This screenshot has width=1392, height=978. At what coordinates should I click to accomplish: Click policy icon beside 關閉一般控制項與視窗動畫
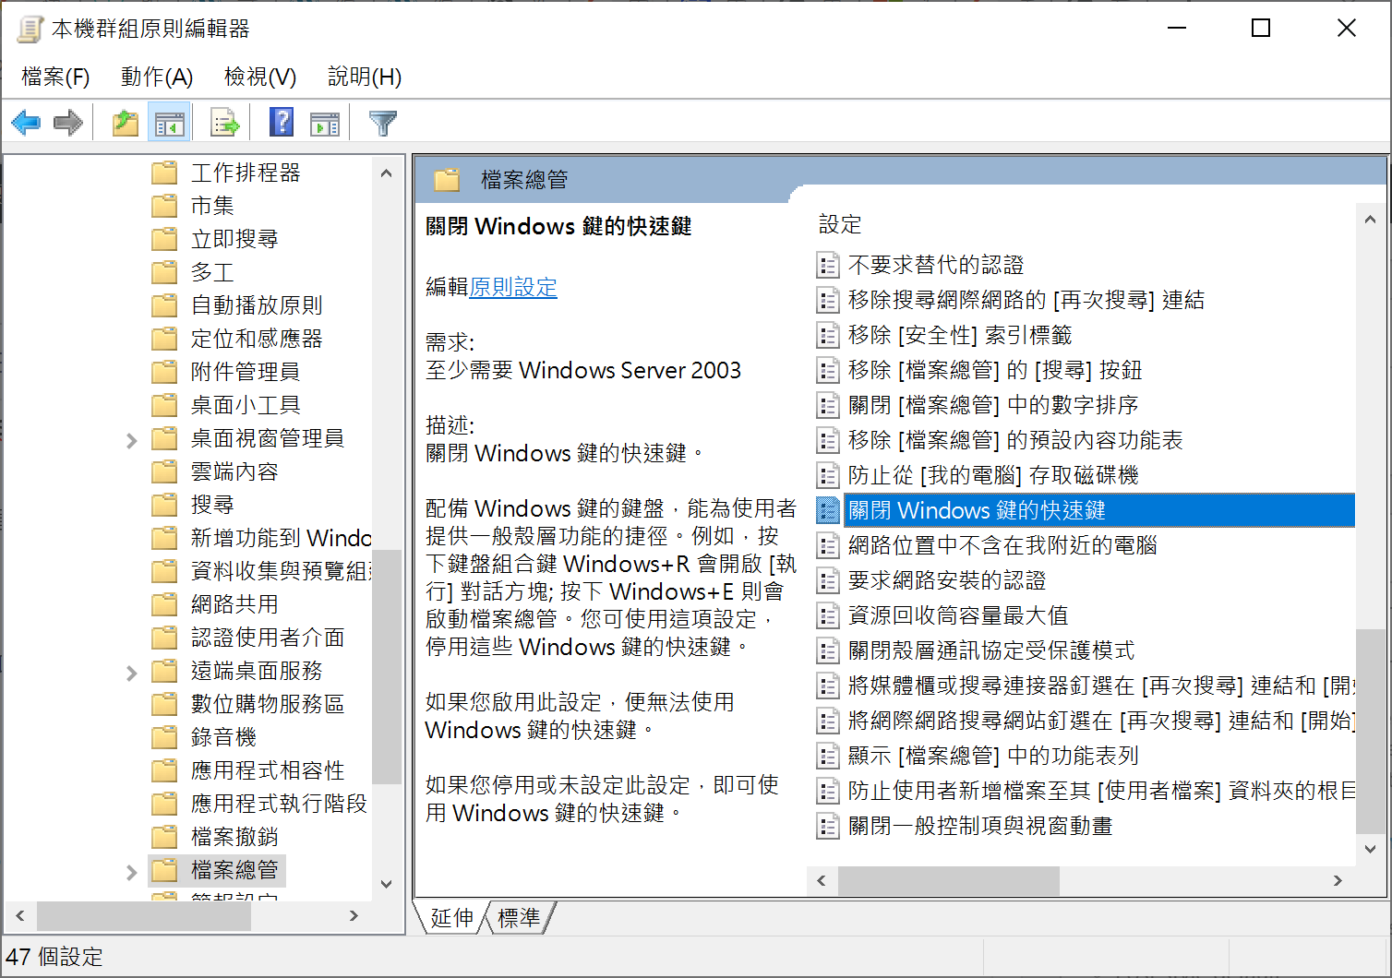click(827, 826)
